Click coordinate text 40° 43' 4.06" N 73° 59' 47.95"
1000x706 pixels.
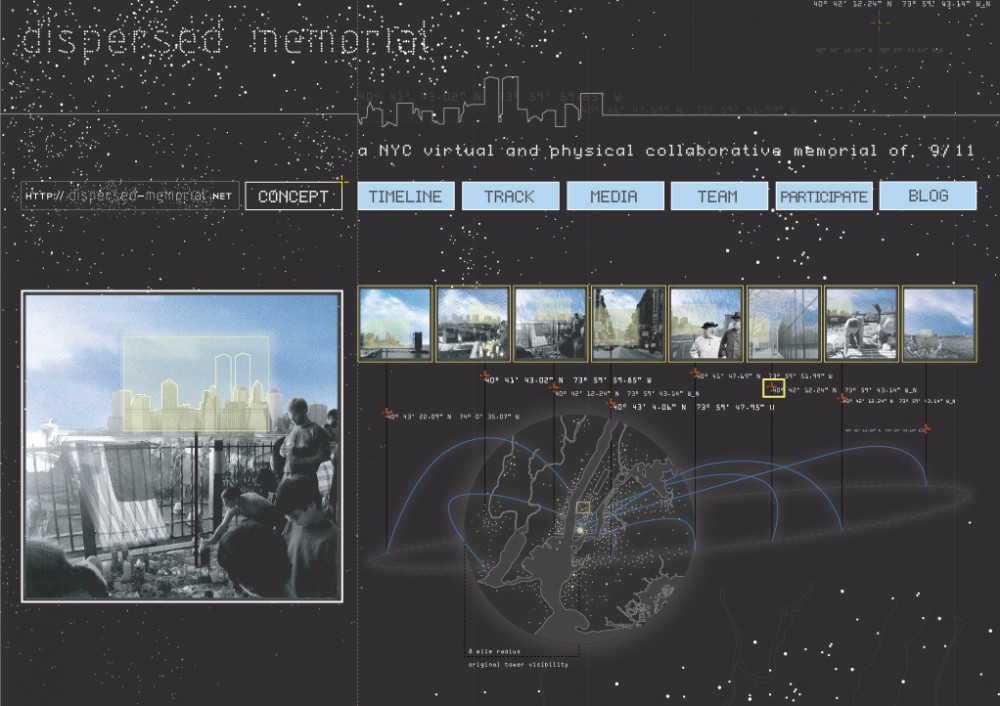pyautogui.click(x=695, y=407)
